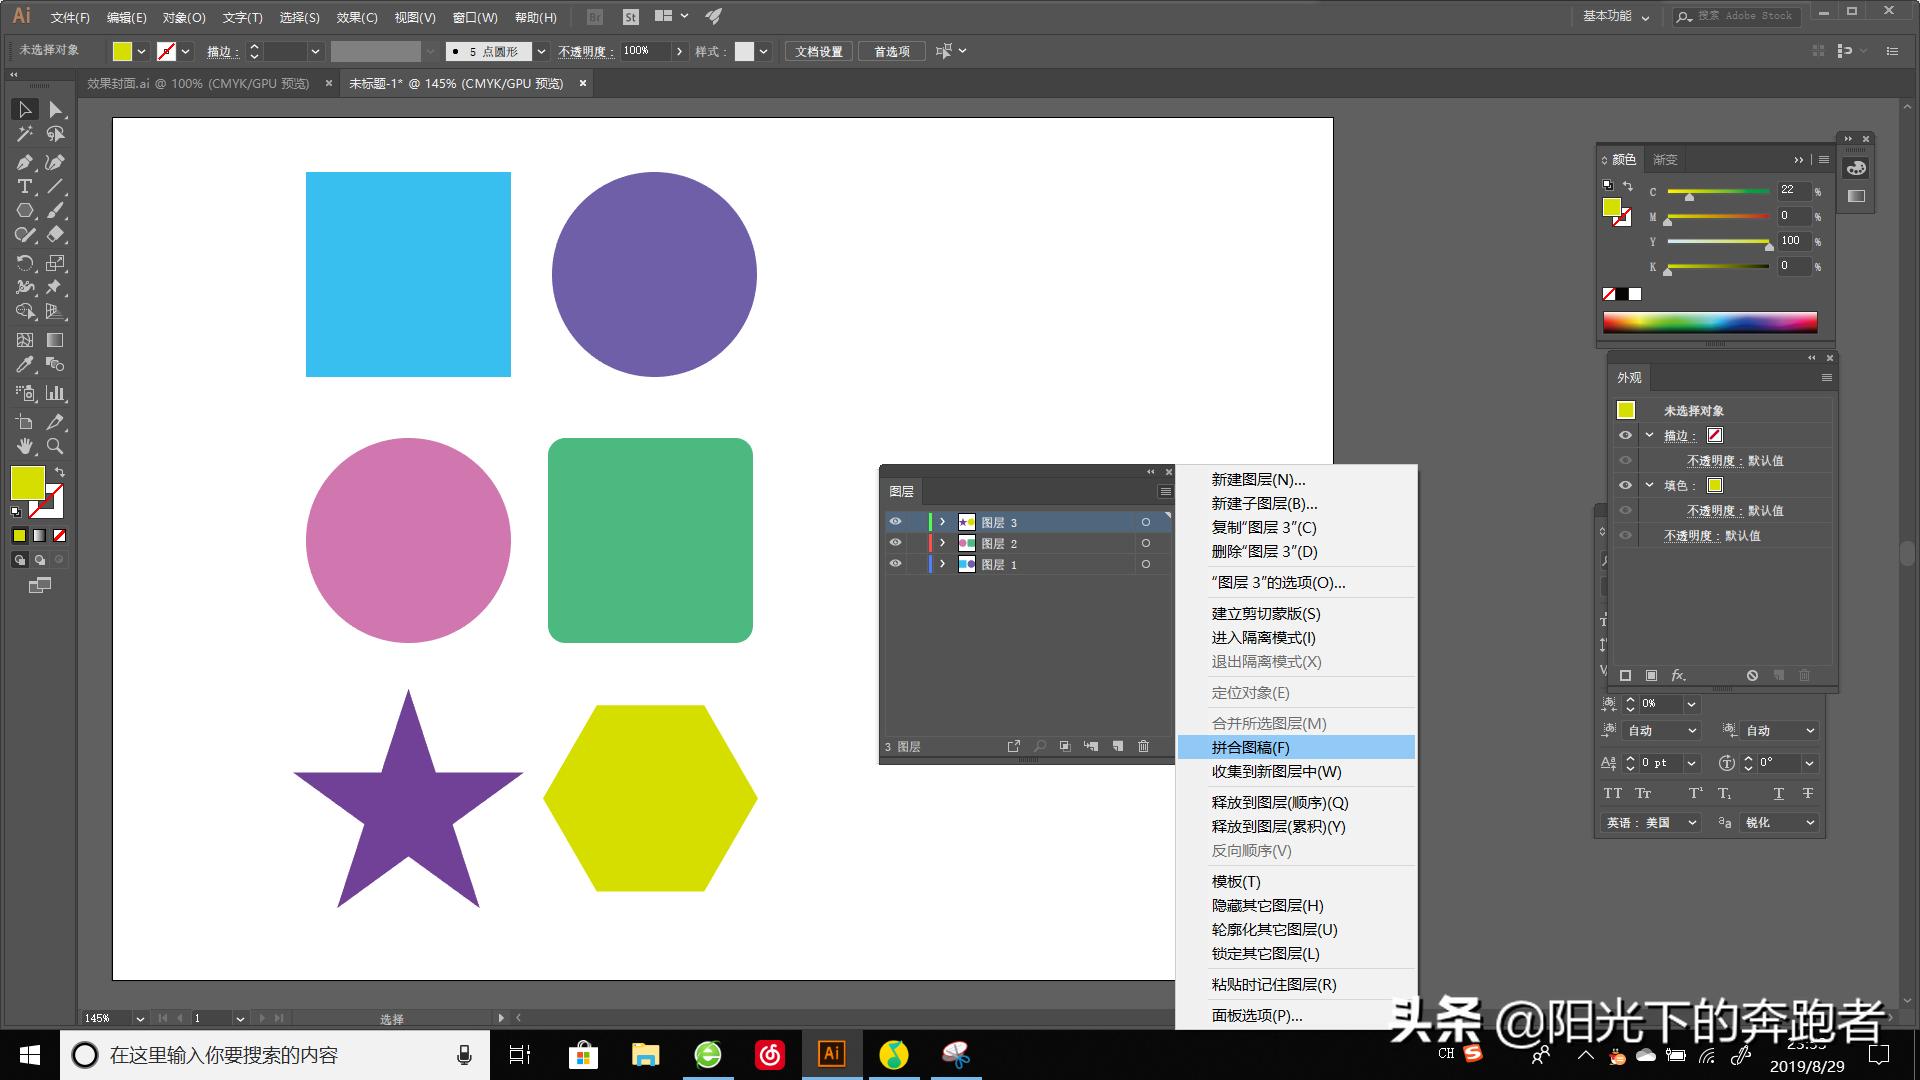The width and height of the screenshot is (1920, 1080).
Task: Click the Delete Layer trash icon
Action: coord(1144,746)
